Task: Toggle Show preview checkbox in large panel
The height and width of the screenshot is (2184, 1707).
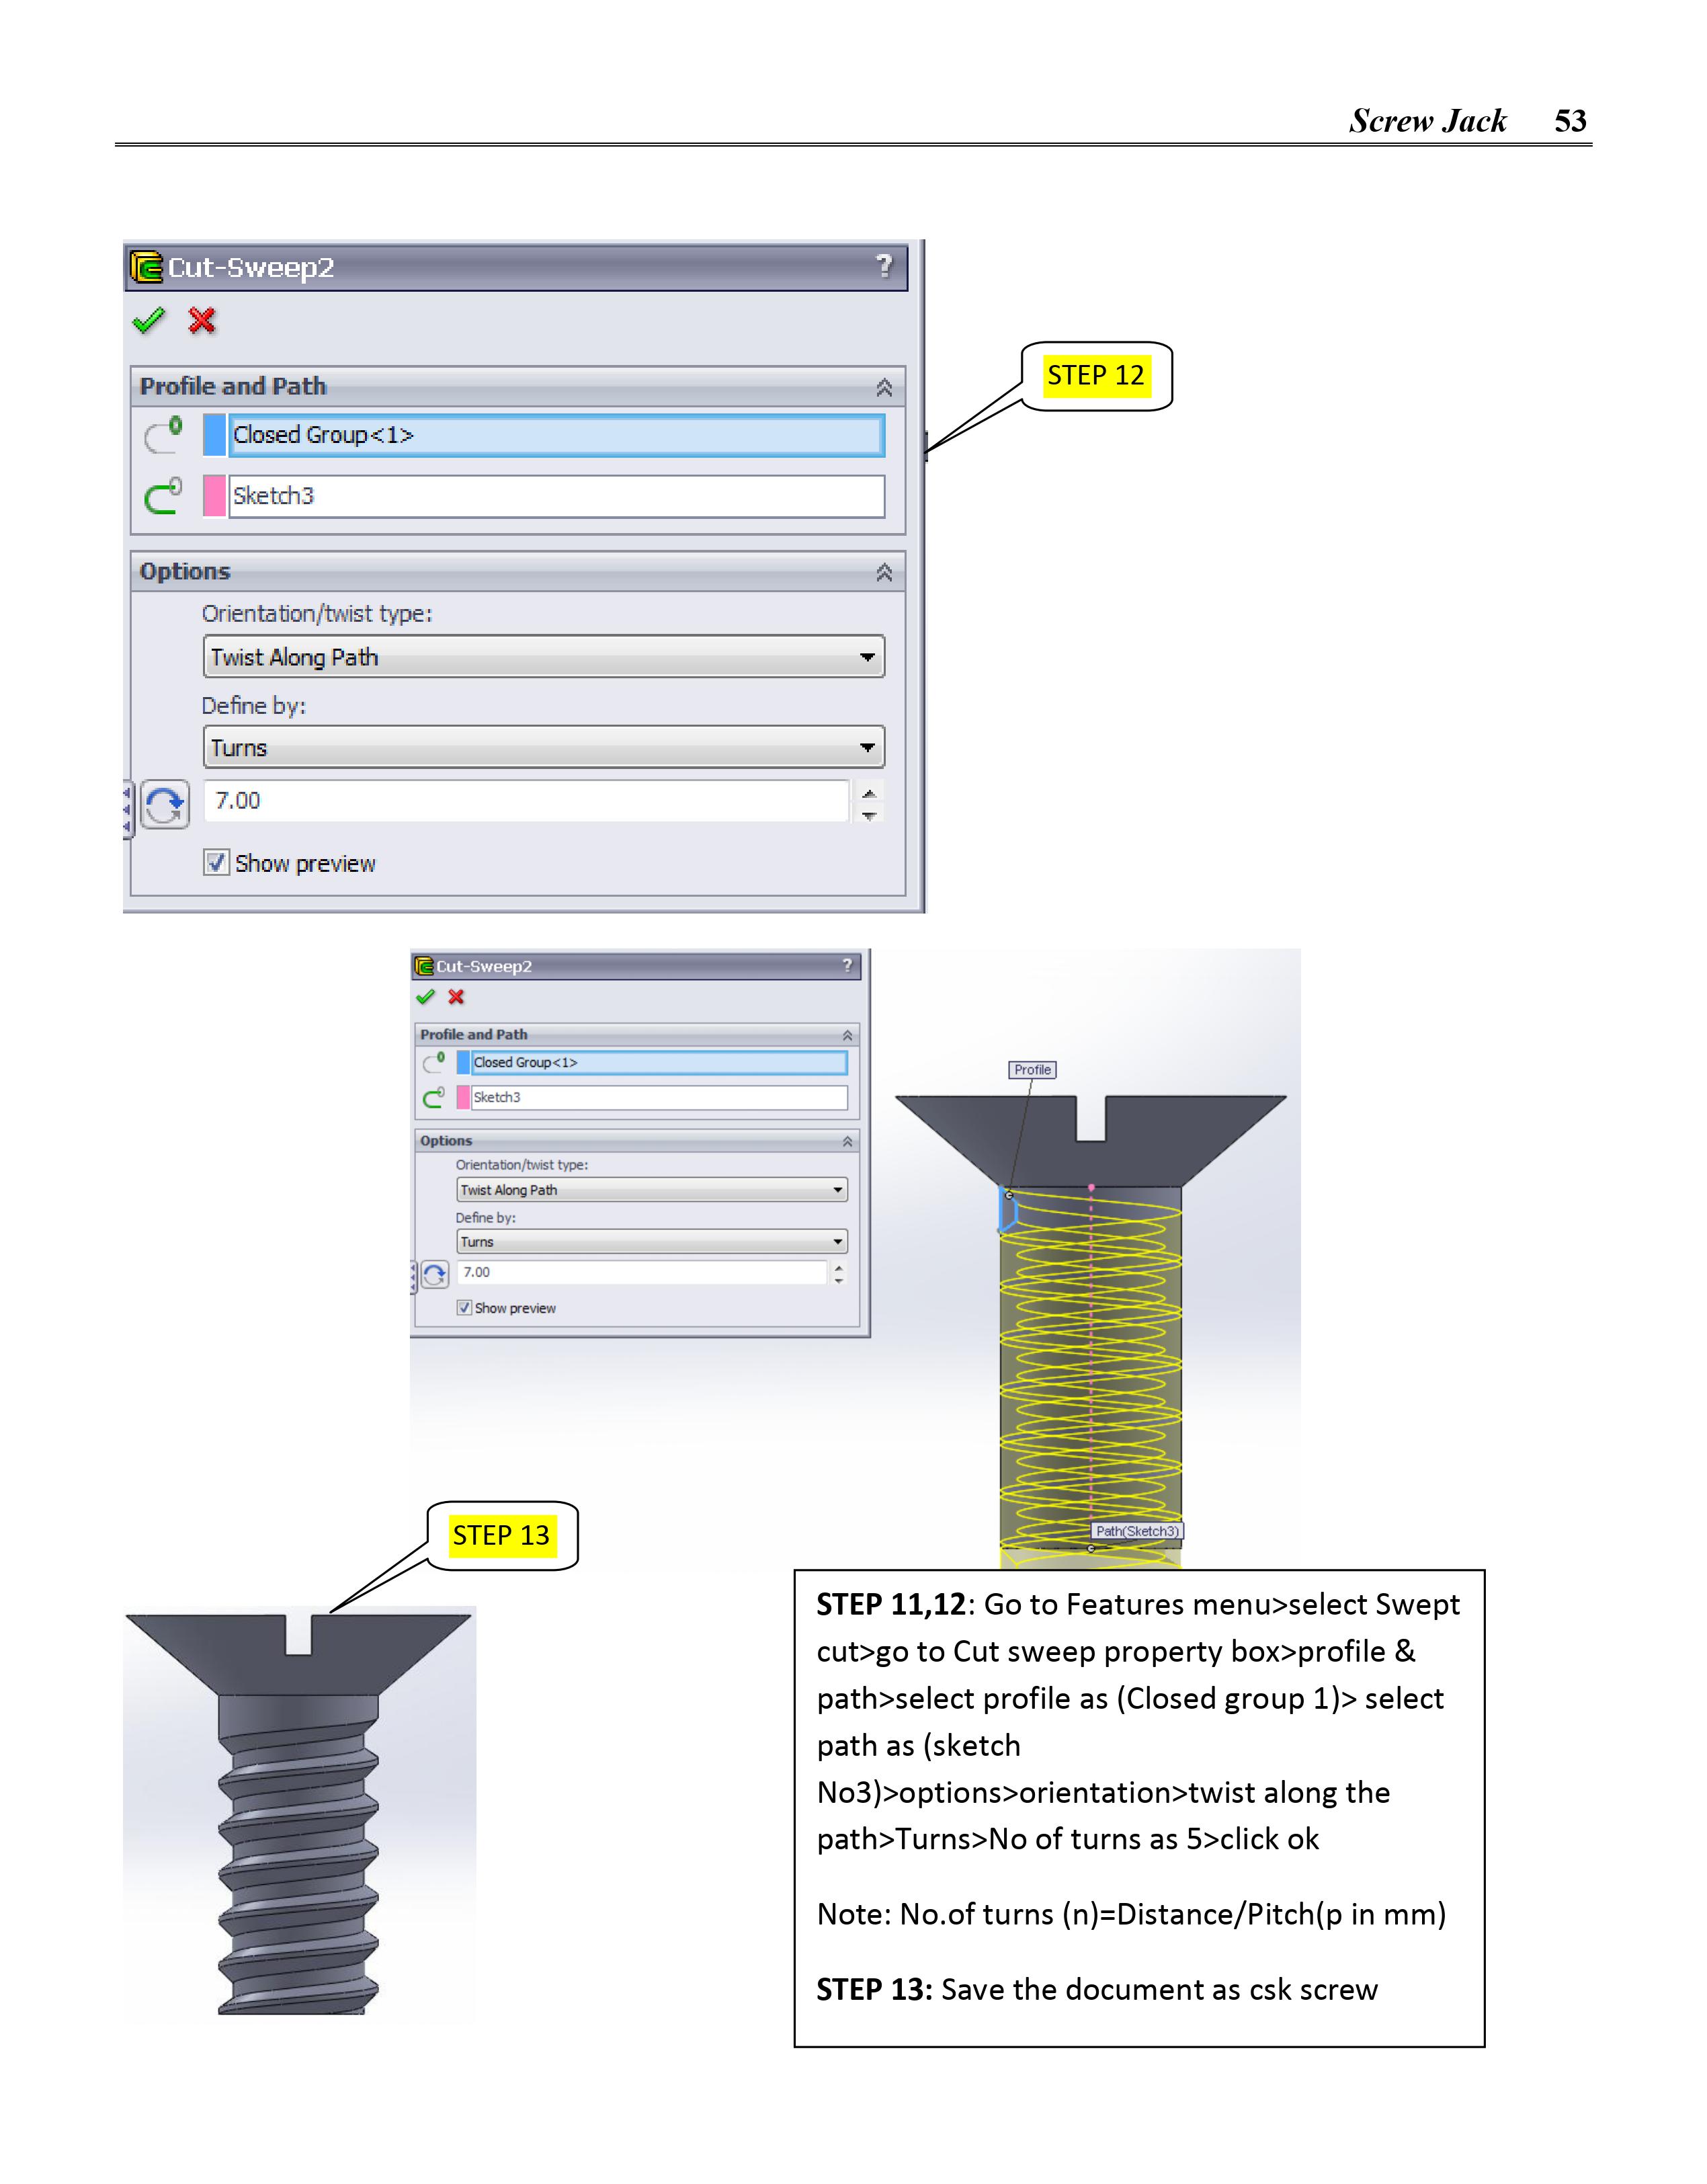Action: pos(216,862)
